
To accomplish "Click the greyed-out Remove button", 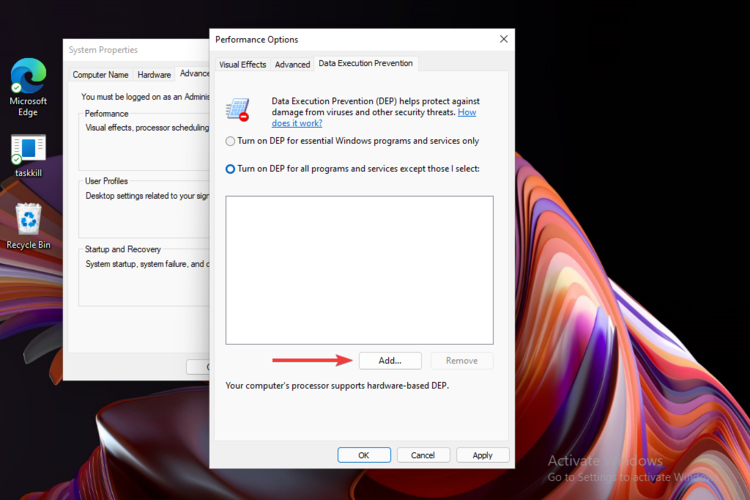I will [461, 360].
